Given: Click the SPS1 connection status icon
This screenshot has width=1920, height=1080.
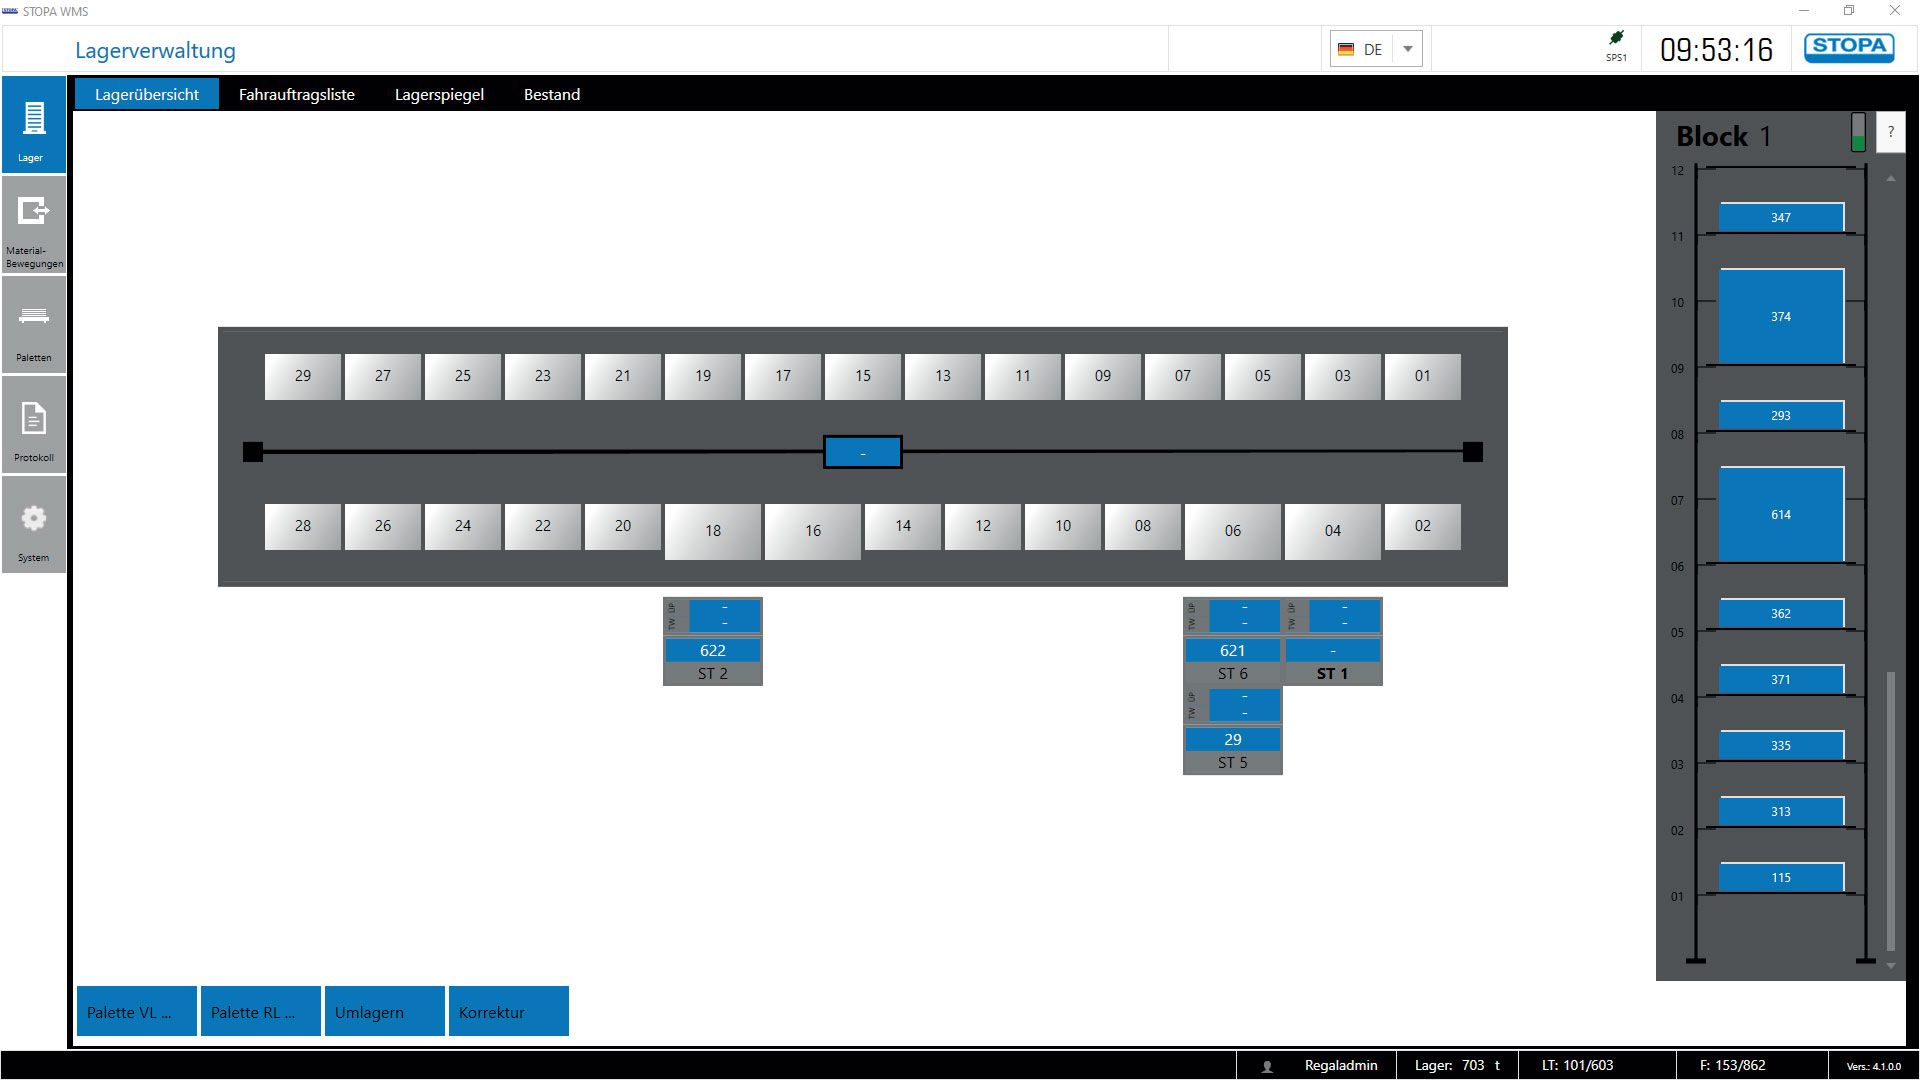Looking at the screenshot, I should 1616,40.
